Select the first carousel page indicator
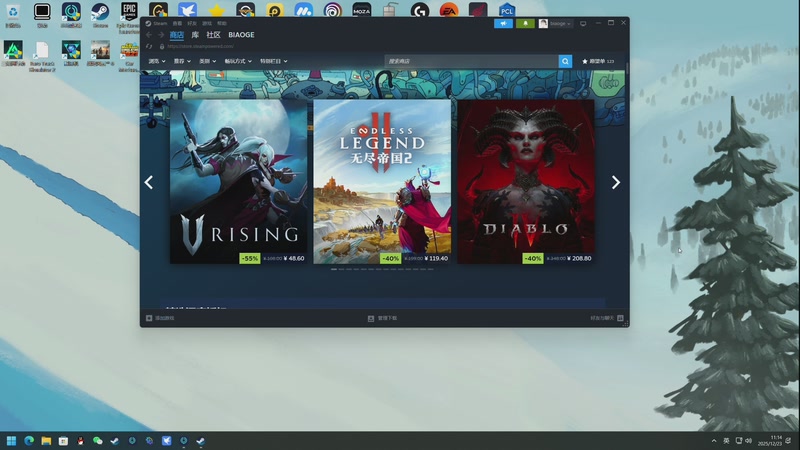The image size is (800, 450). (334, 269)
